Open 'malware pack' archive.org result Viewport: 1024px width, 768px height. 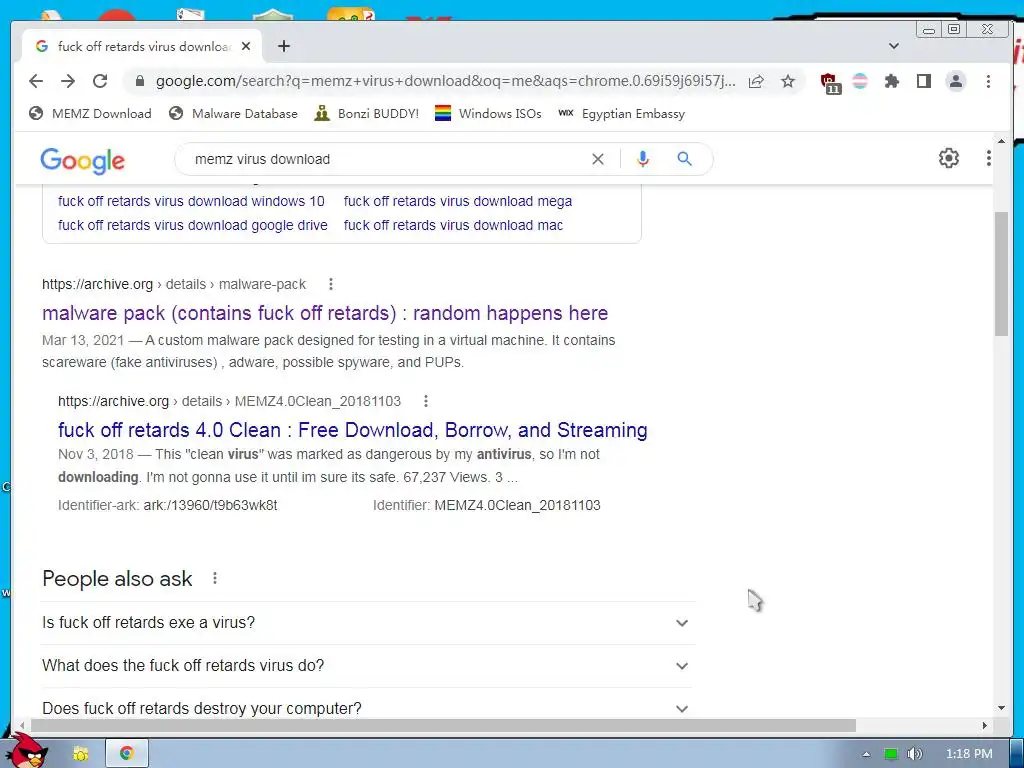point(325,313)
